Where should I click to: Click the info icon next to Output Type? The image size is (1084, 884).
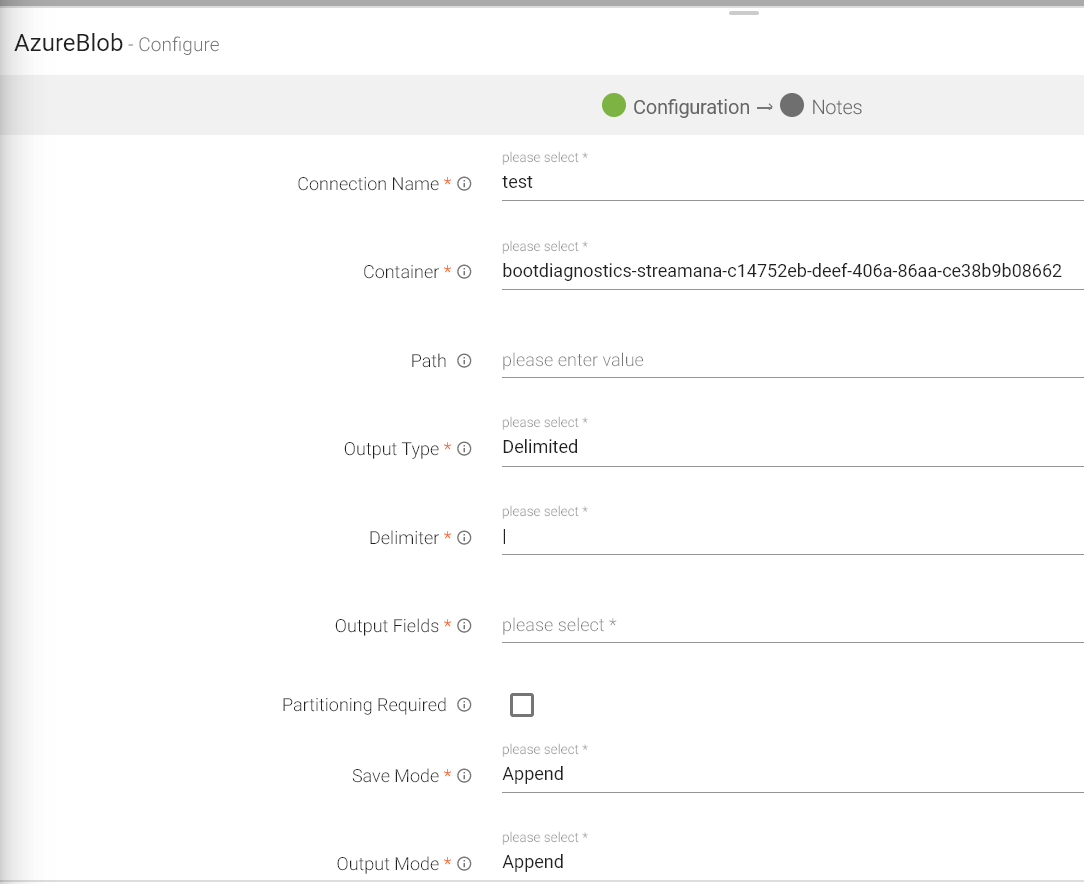pyautogui.click(x=464, y=449)
